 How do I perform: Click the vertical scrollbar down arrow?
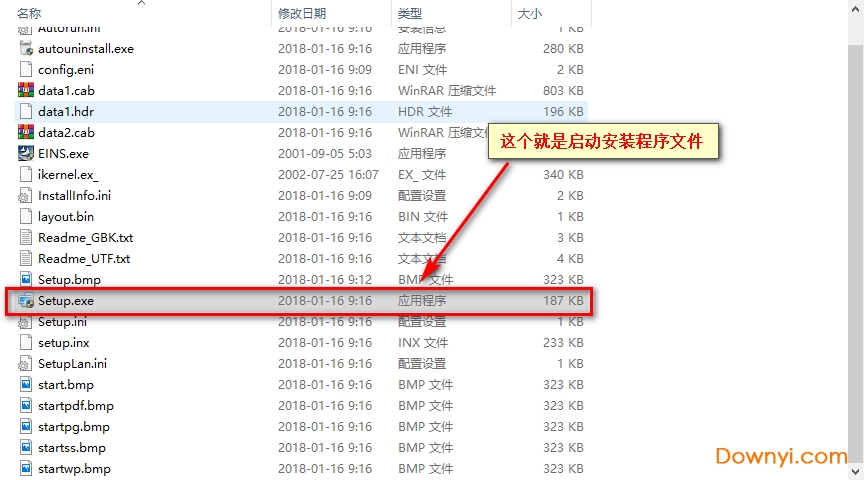click(856, 472)
